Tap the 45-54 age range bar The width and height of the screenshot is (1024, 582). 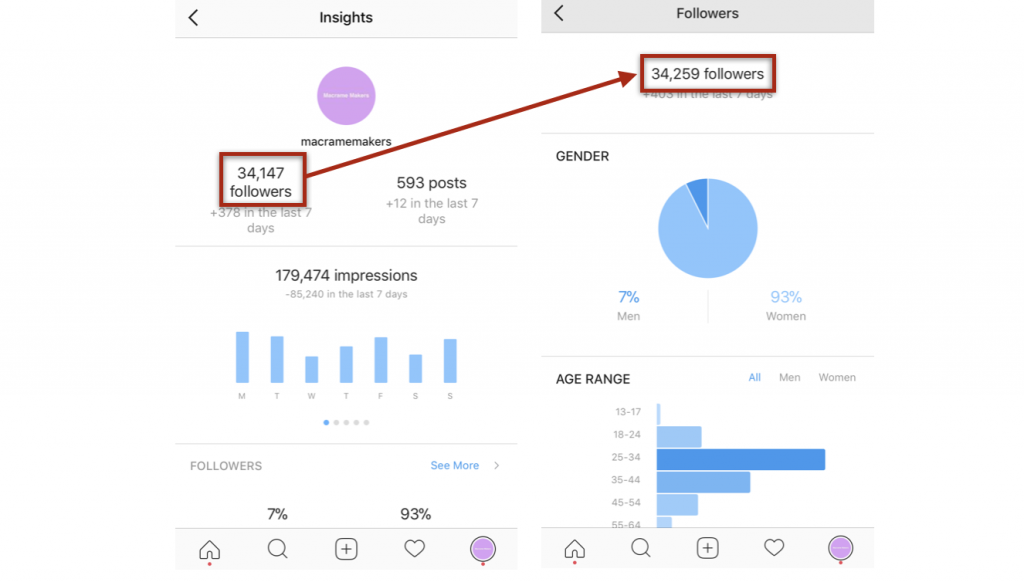tap(677, 504)
